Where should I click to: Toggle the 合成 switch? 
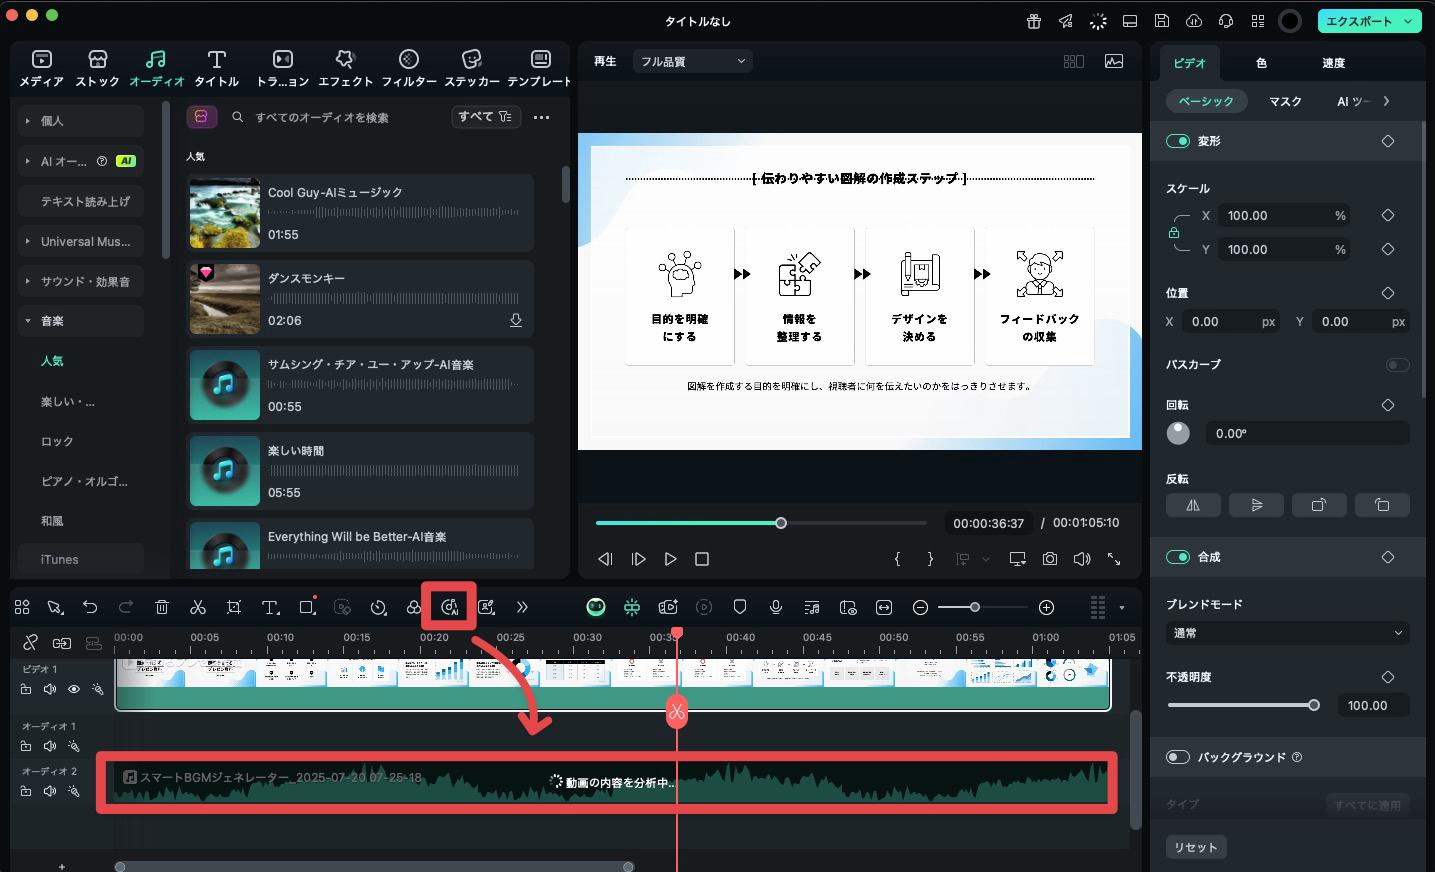point(1178,557)
